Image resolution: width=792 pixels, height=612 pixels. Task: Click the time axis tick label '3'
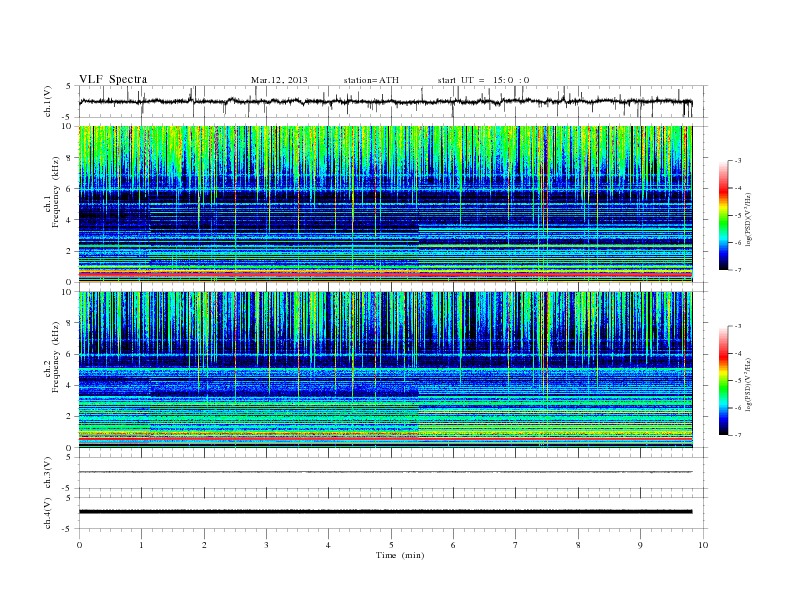tap(266, 545)
